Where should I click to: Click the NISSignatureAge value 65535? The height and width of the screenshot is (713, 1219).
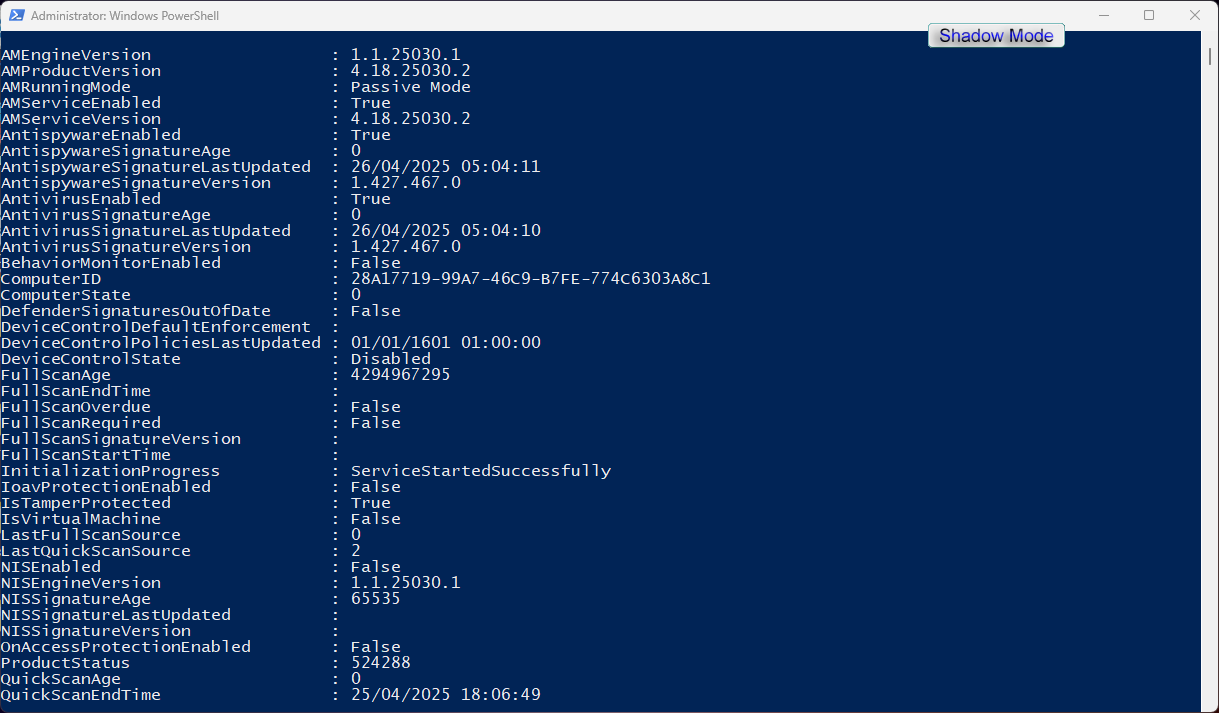(x=375, y=599)
